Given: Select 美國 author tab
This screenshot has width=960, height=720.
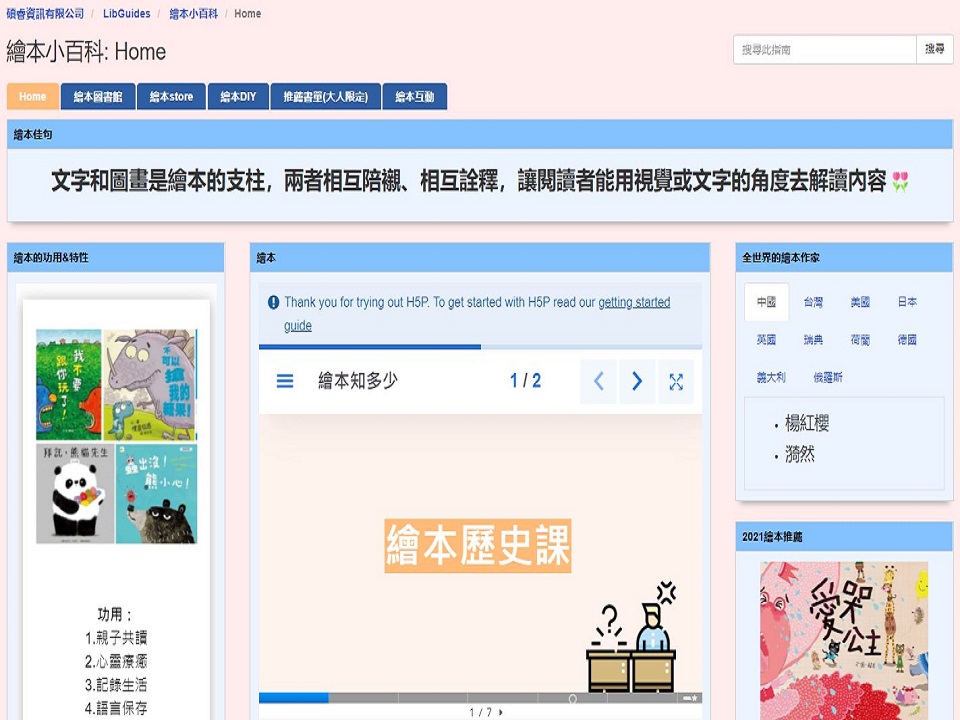Looking at the screenshot, I should [x=860, y=302].
